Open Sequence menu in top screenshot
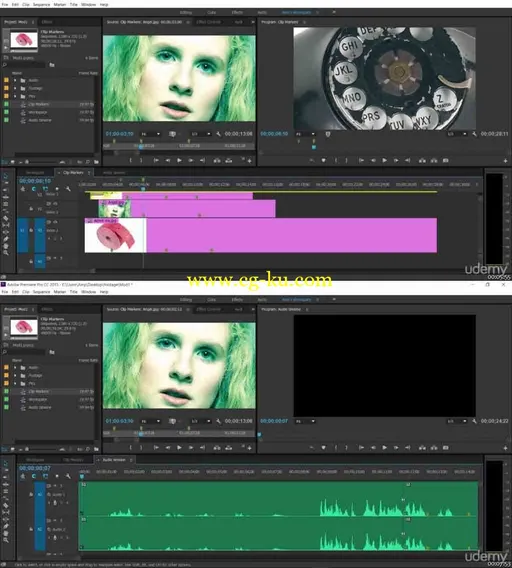The width and height of the screenshot is (512, 568). (41, 5)
